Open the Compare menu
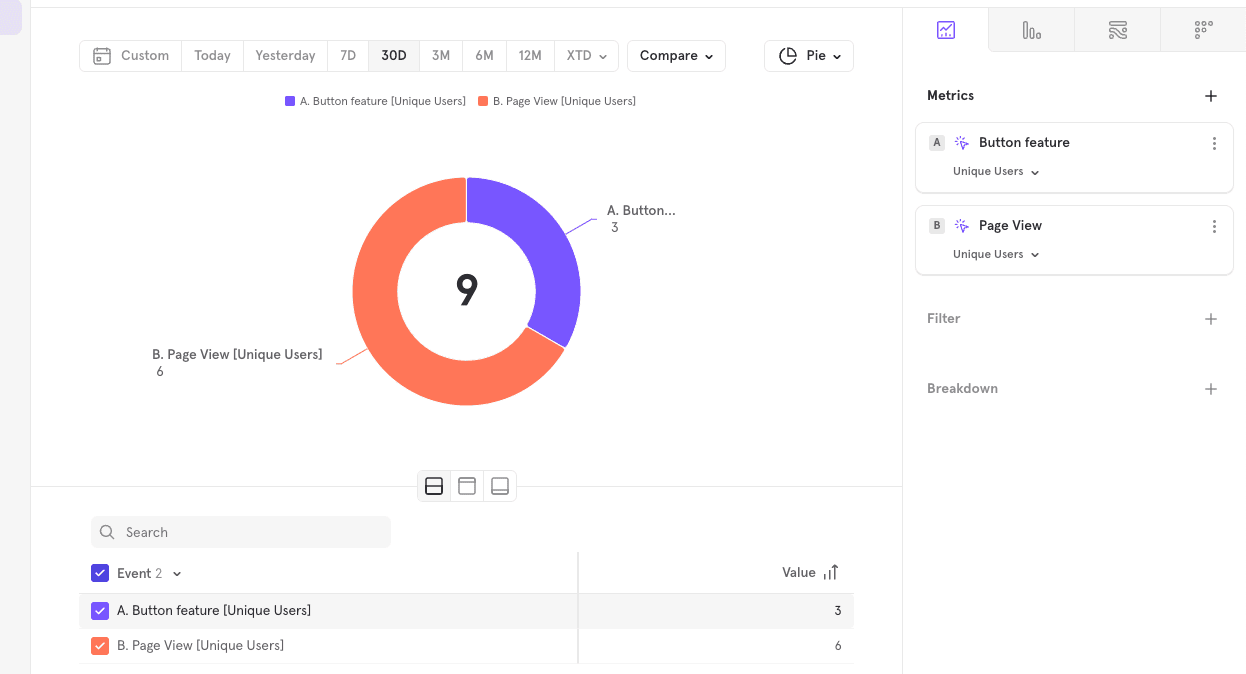This screenshot has width=1246, height=674. (676, 56)
